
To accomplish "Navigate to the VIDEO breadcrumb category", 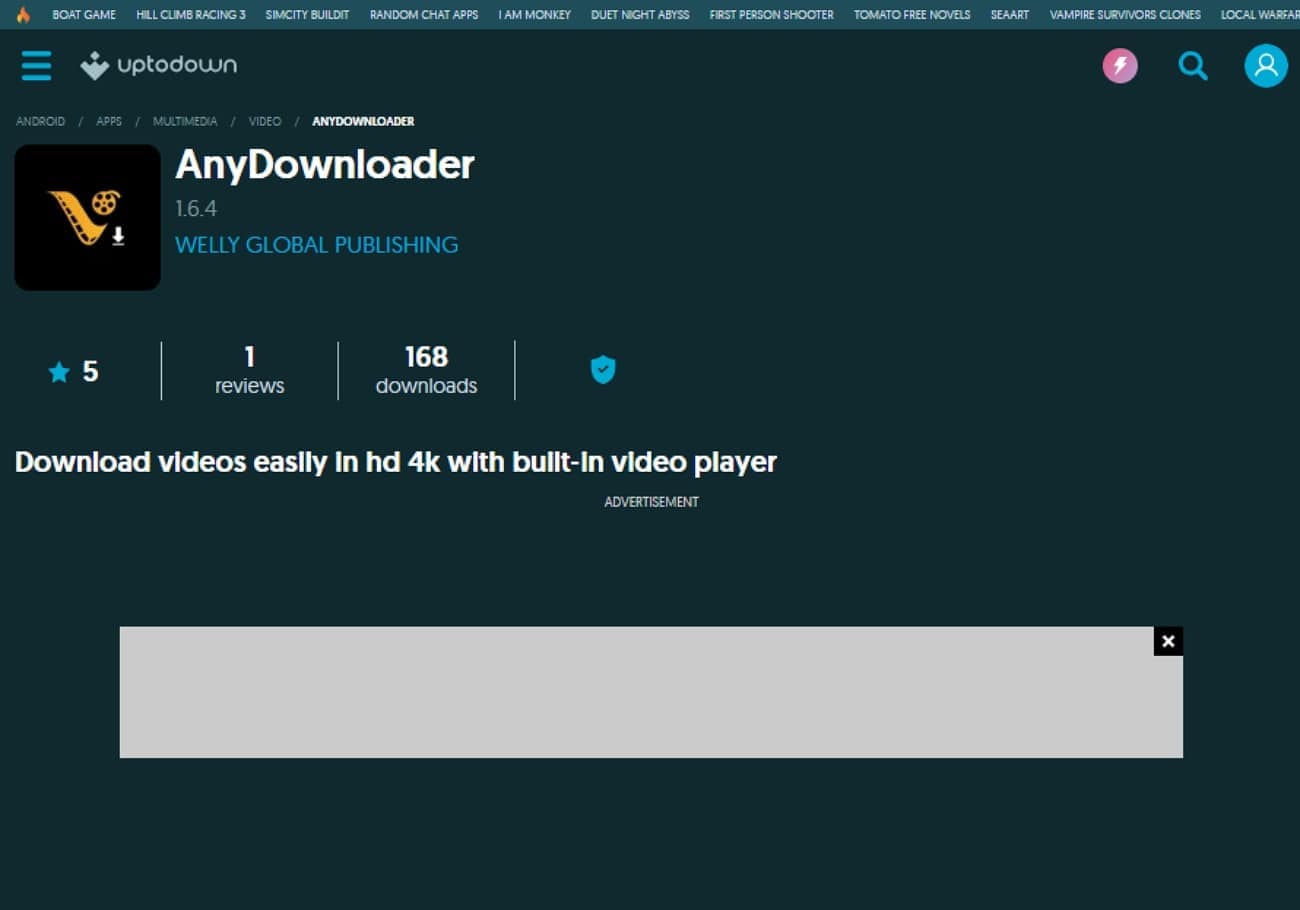I will point(264,121).
